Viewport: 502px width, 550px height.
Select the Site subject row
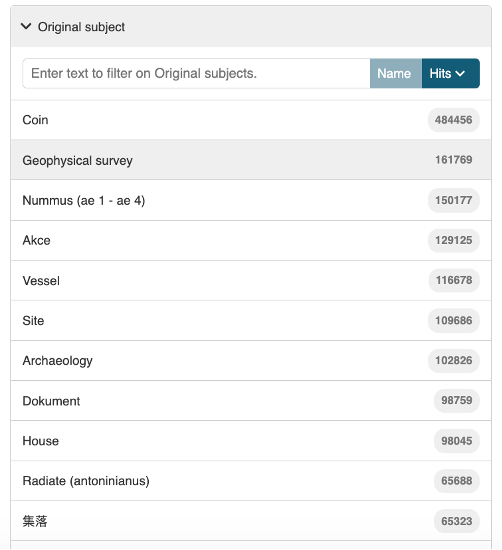pyautogui.click(x=251, y=321)
